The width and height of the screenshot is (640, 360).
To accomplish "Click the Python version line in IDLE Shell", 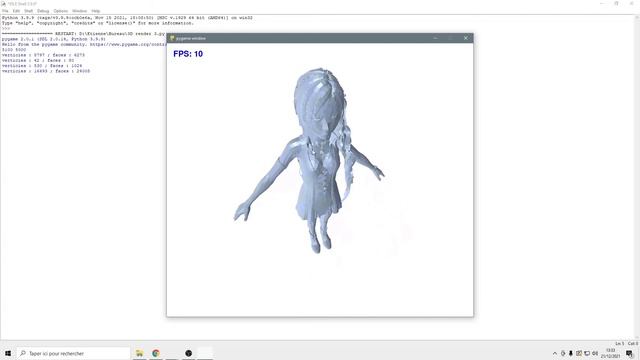I will click(127, 18).
